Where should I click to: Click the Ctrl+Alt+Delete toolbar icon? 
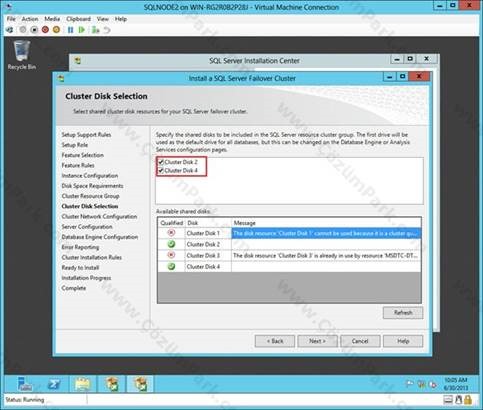10,30
